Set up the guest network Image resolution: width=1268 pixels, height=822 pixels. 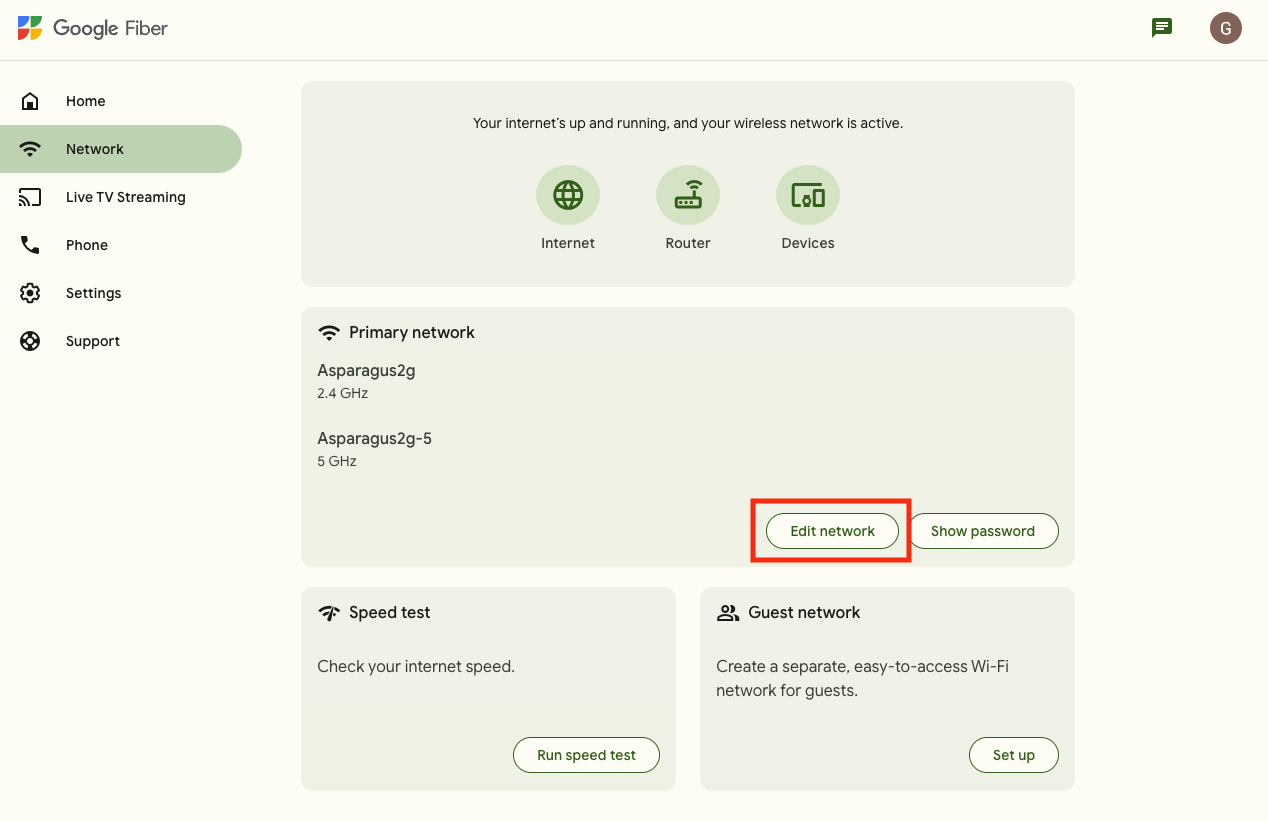1013,755
